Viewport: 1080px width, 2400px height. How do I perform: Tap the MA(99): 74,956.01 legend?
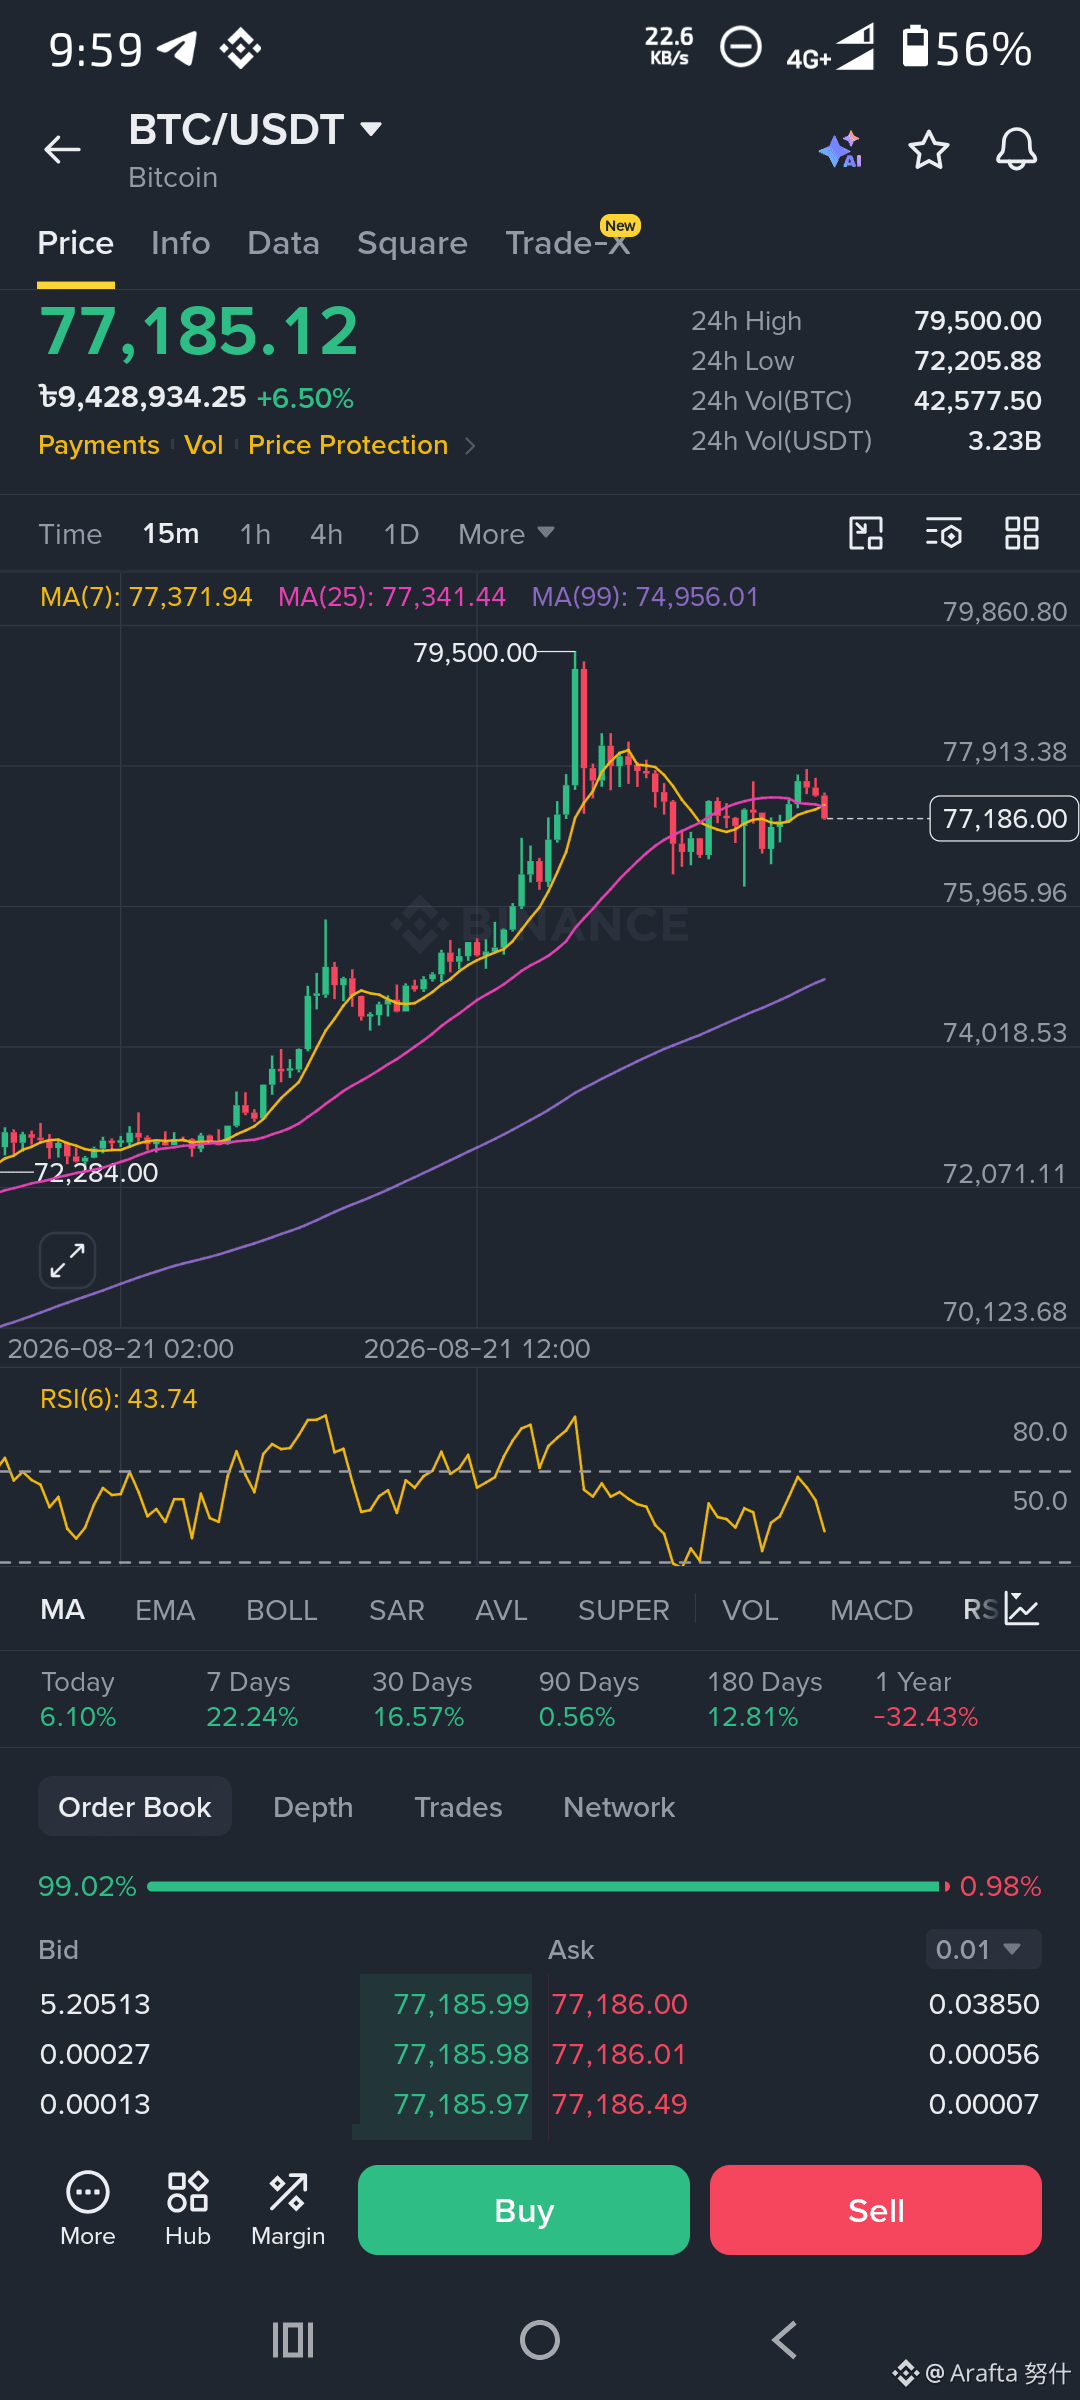(x=645, y=597)
